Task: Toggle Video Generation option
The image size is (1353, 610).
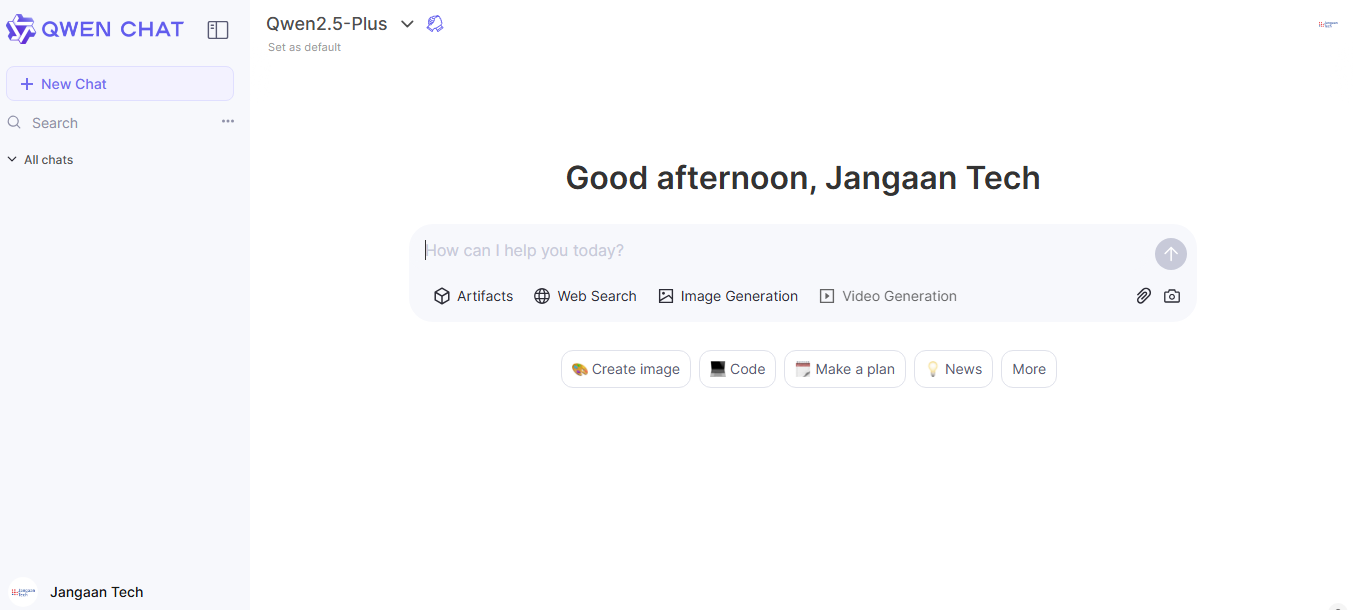Action: [x=888, y=296]
